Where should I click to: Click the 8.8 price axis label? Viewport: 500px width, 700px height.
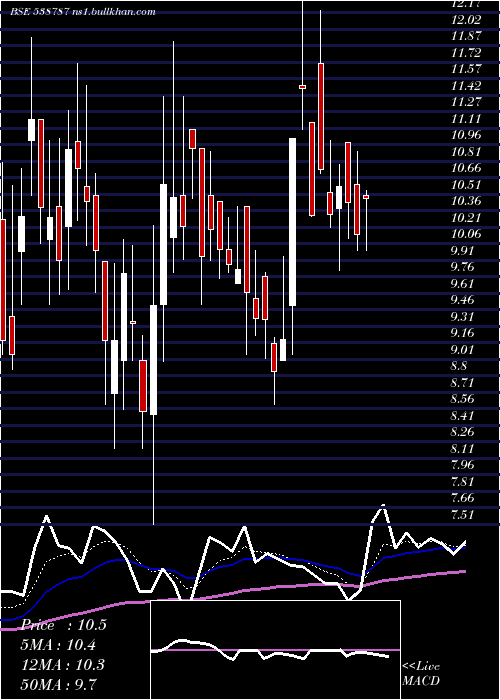[460, 366]
